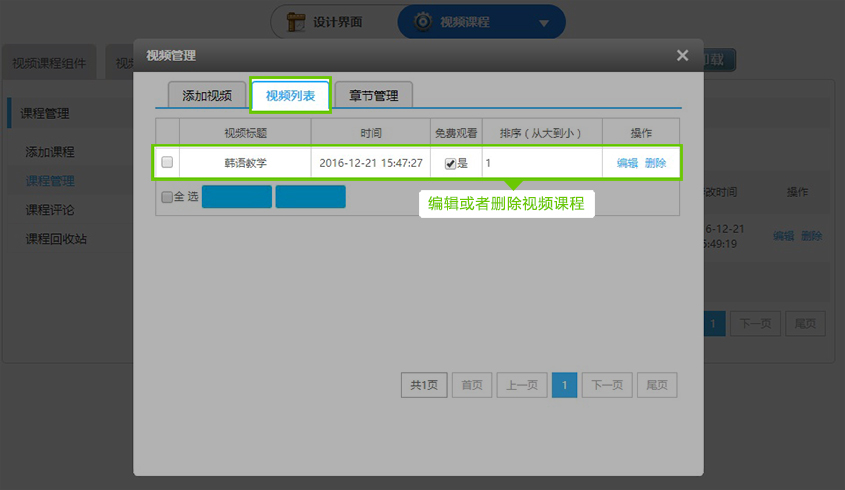The width and height of the screenshot is (845, 490).
Task: Open 课程回收站 in the sidebar
Action: (x=56, y=239)
